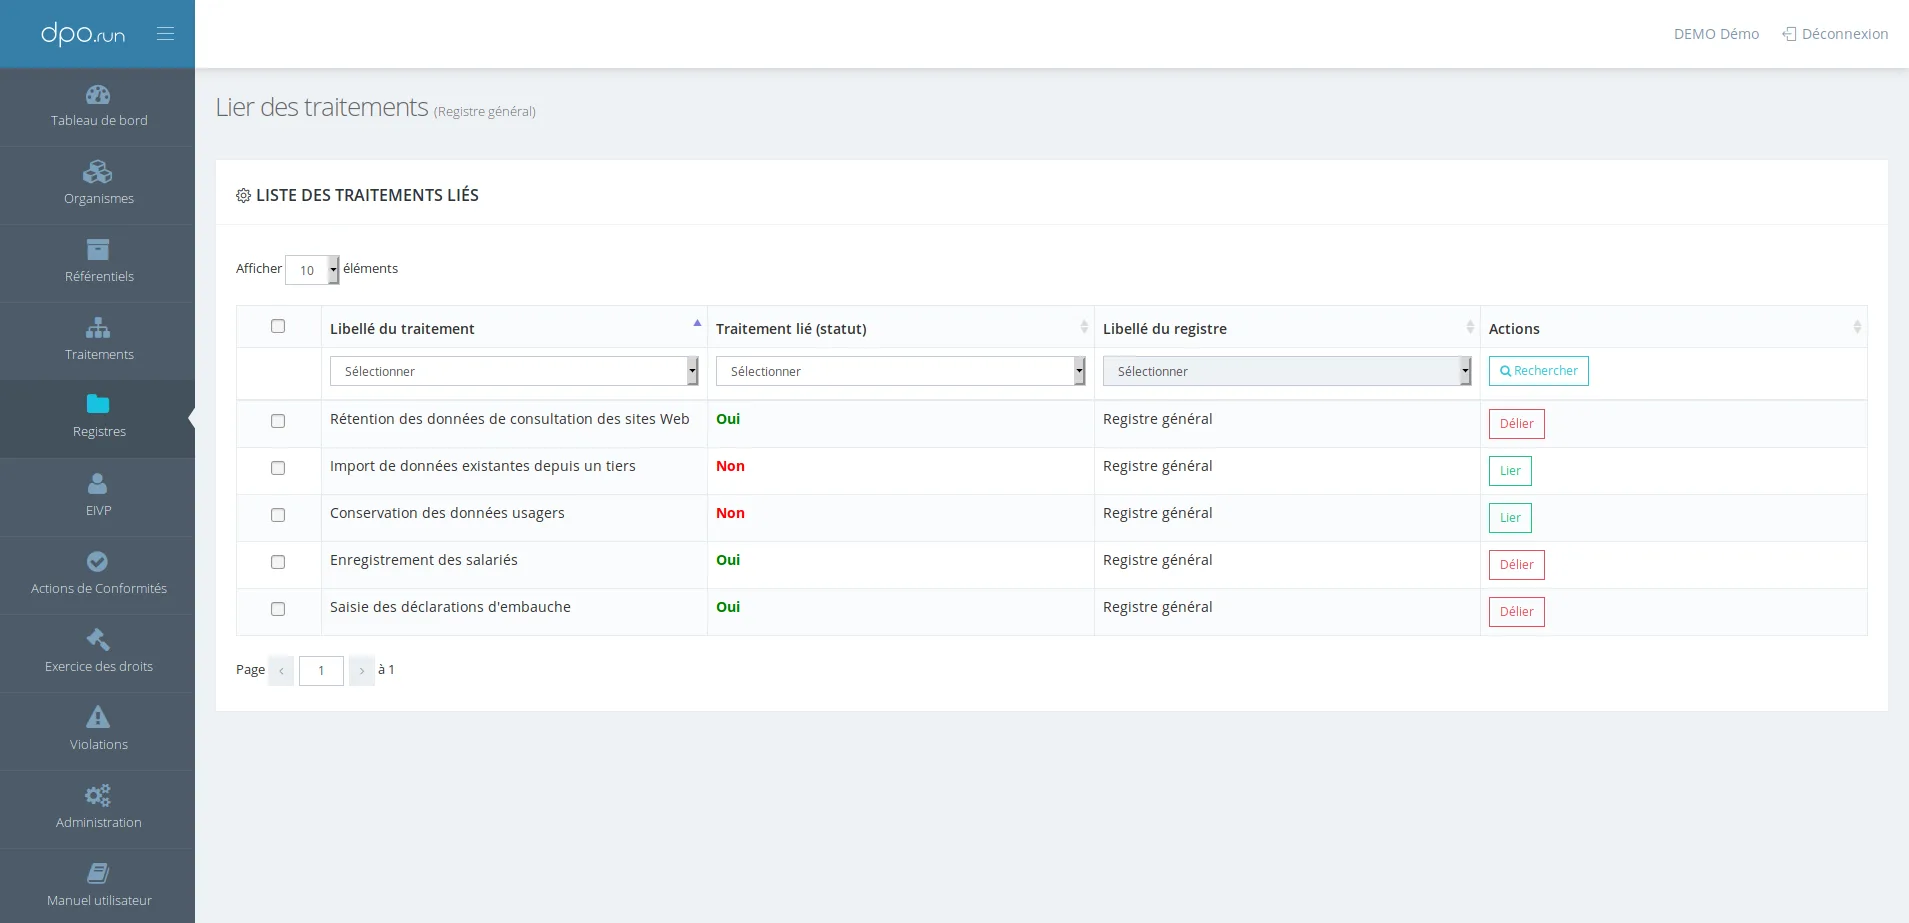Check Conservation des données usagers checkbox
Viewport: 1909px width, 923px height.
278,515
